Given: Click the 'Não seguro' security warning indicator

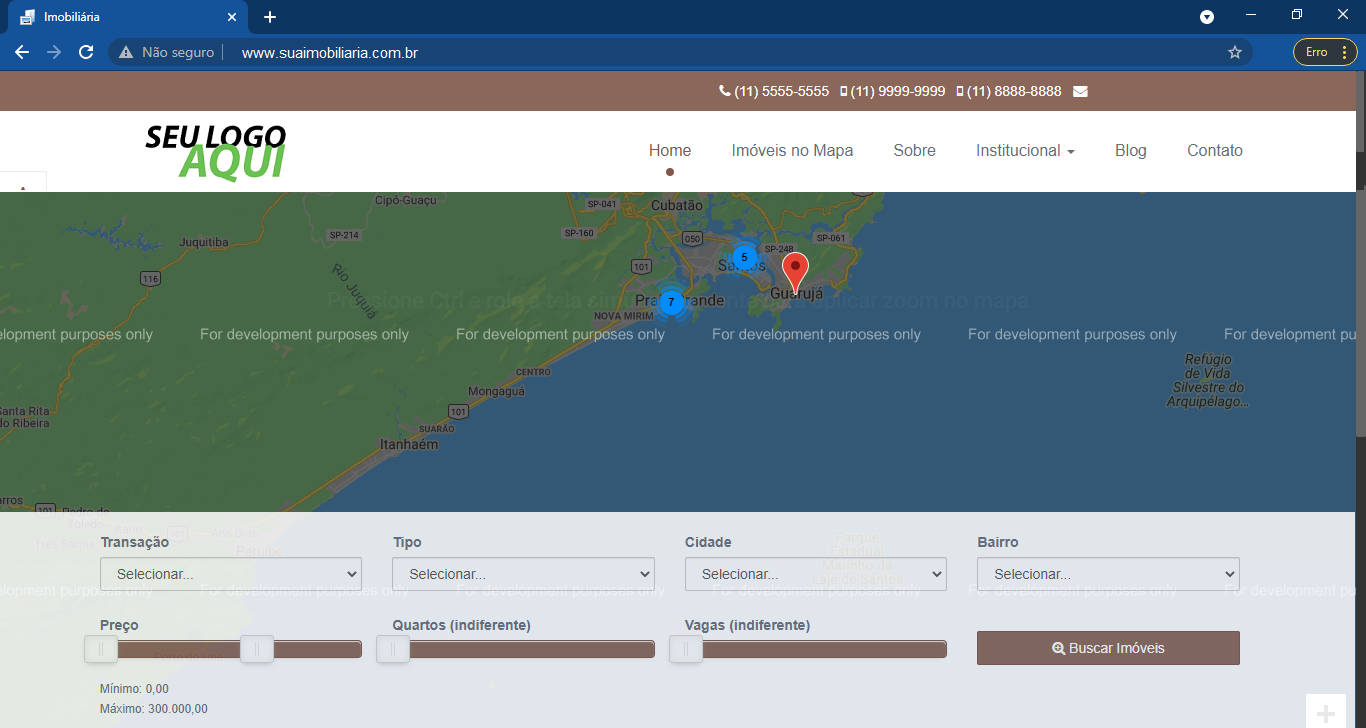Looking at the screenshot, I should tap(167, 52).
